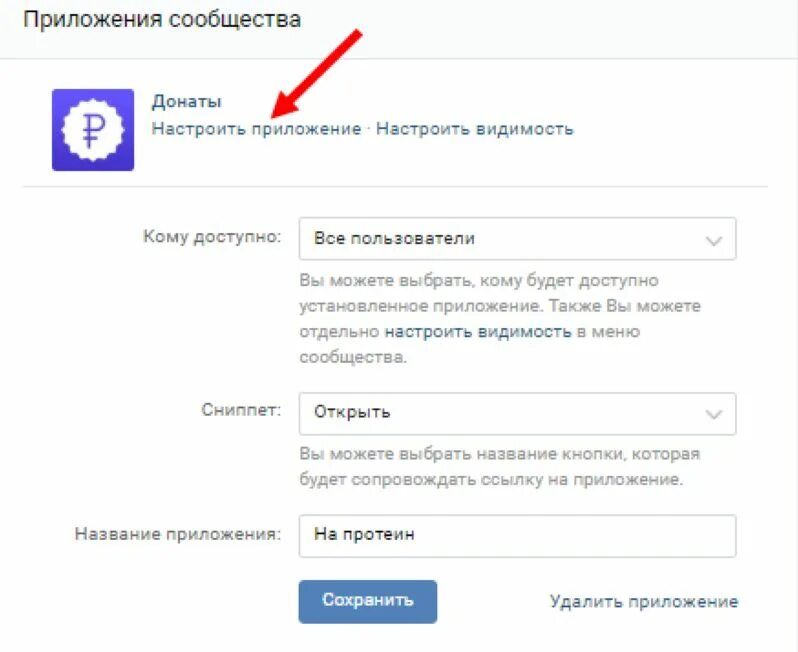Click the chevron arrow in the Сниппет field

[x=714, y=415]
